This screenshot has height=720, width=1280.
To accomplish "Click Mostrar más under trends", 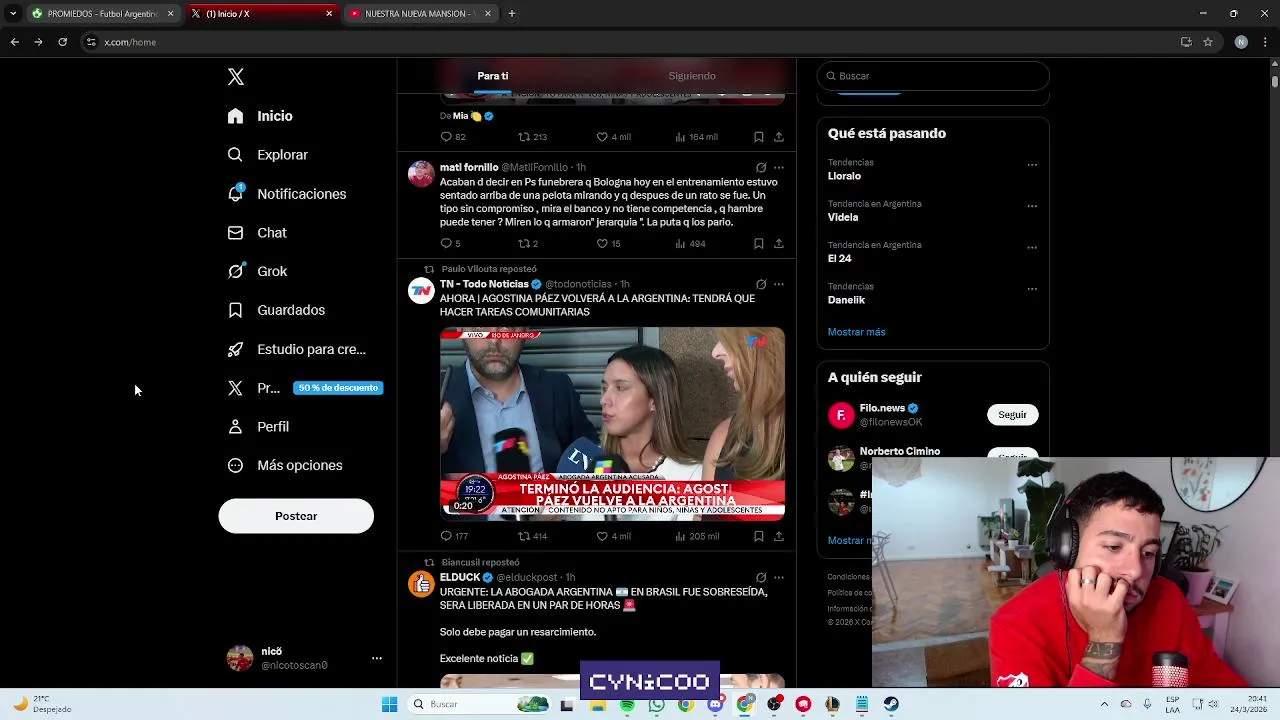I will (856, 332).
